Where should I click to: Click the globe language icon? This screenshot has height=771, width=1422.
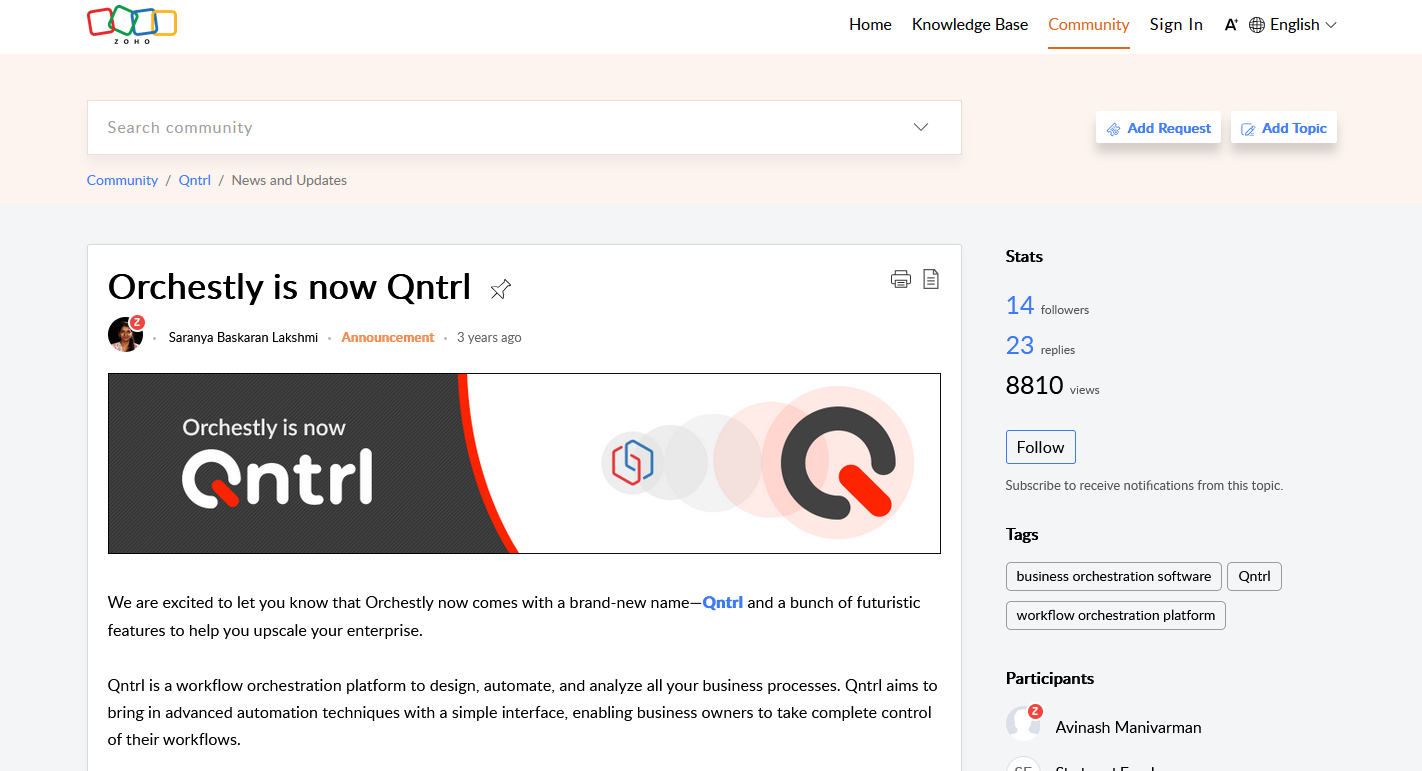(x=1257, y=25)
